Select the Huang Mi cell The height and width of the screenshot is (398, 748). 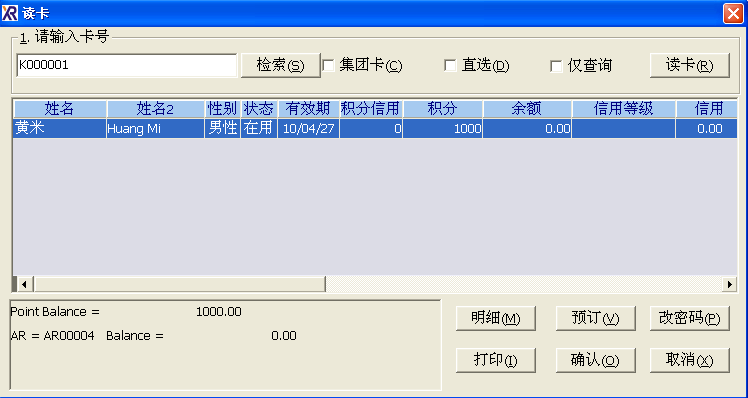(x=156, y=128)
